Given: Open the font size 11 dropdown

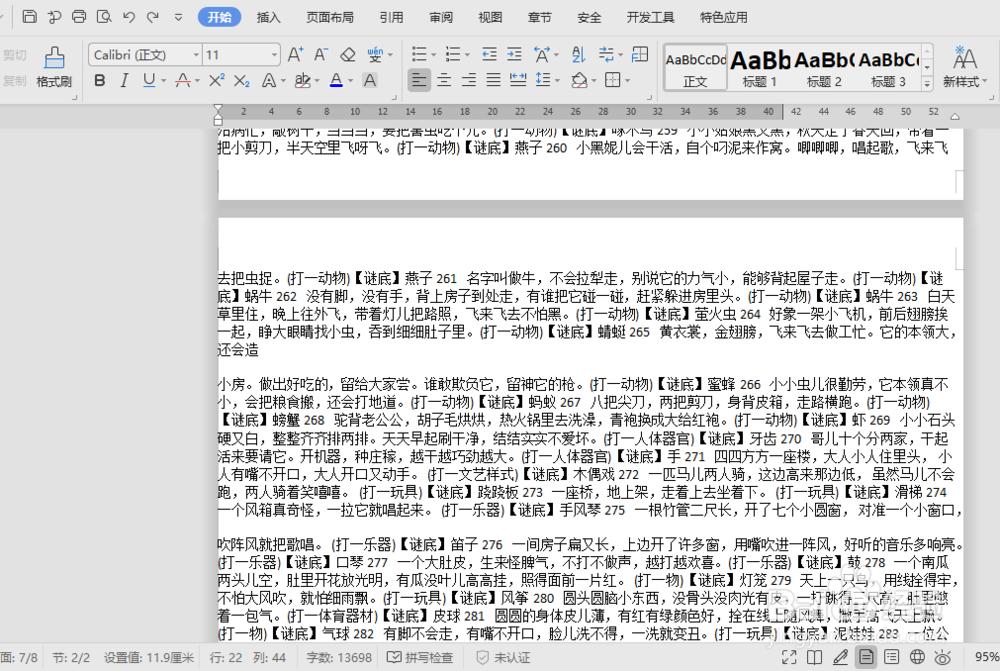Looking at the screenshot, I should coord(274,55).
